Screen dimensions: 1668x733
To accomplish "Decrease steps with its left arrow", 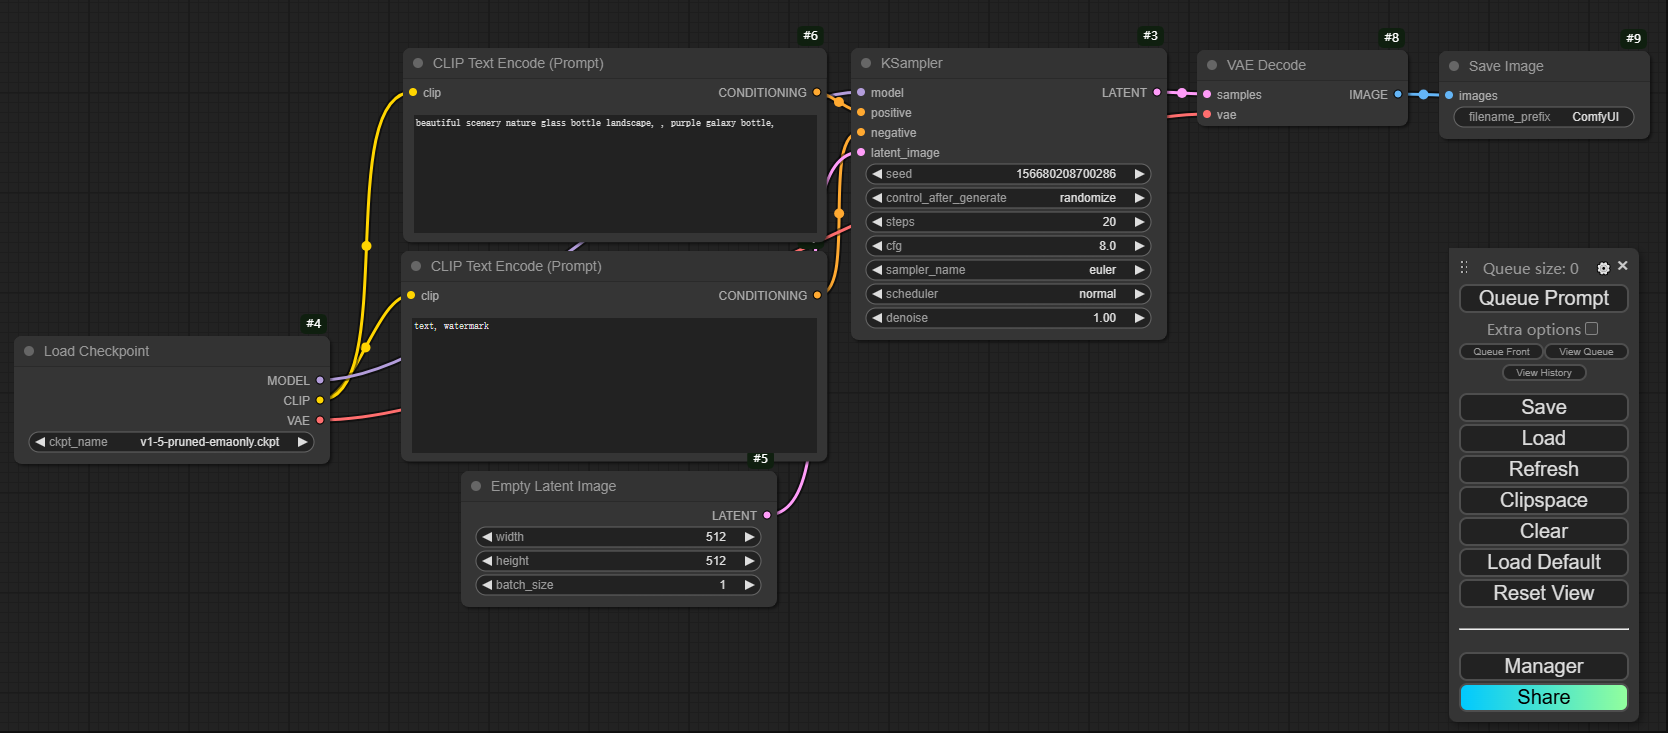I will [877, 222].
